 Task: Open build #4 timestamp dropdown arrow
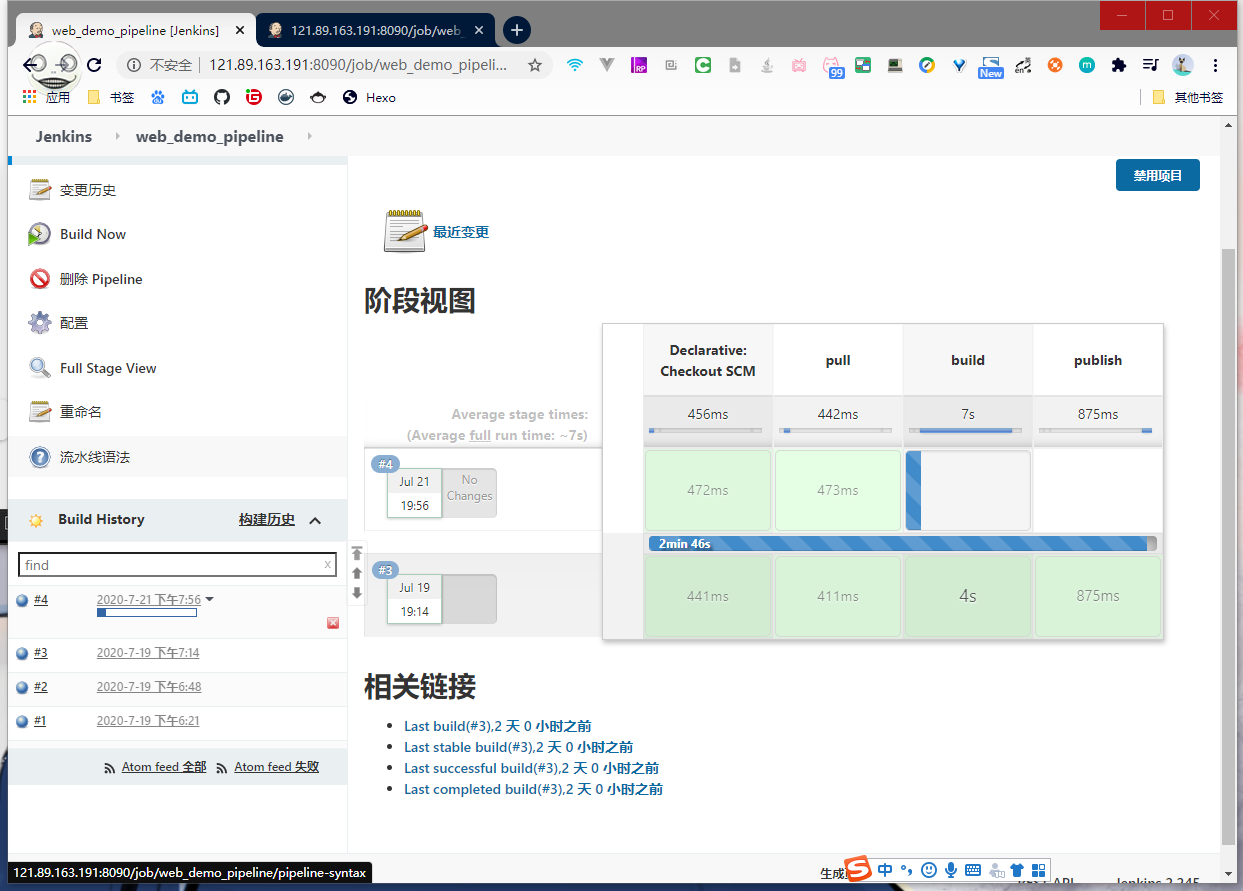pyautogui.click(x=210, y=600)
